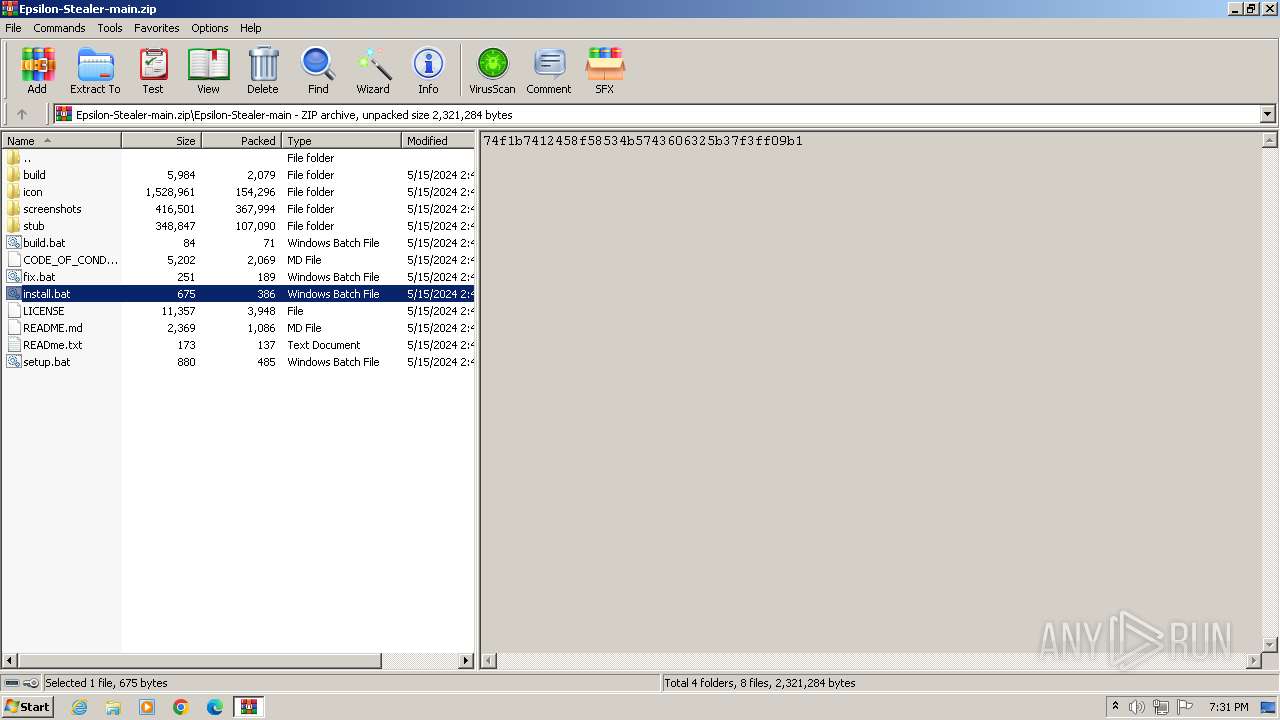Click the fix.bat file icon
This screenshot has width=1280, height=720.
point(13,277)
